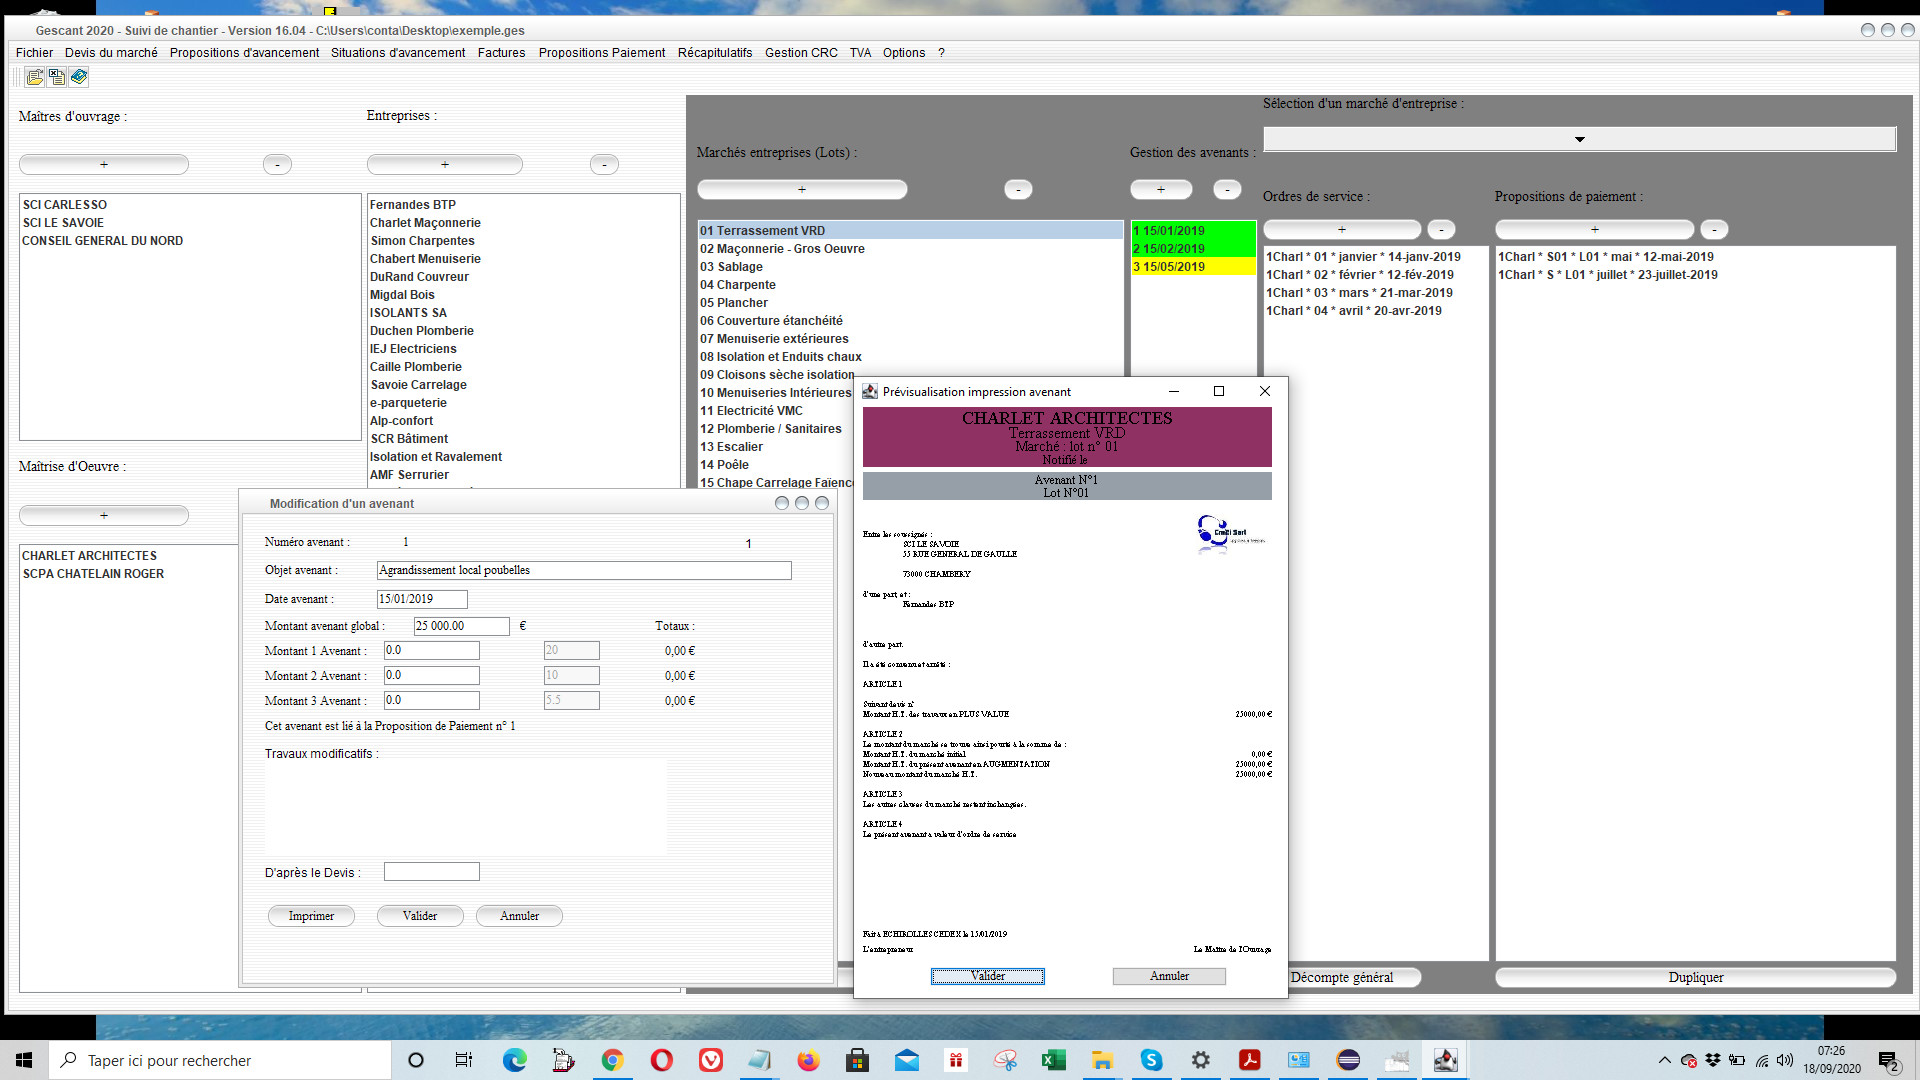Click Annuler in the Prévisualisation impression window
The height and width of the screenshot is (1080, 1920).
tap(1169, 976)
